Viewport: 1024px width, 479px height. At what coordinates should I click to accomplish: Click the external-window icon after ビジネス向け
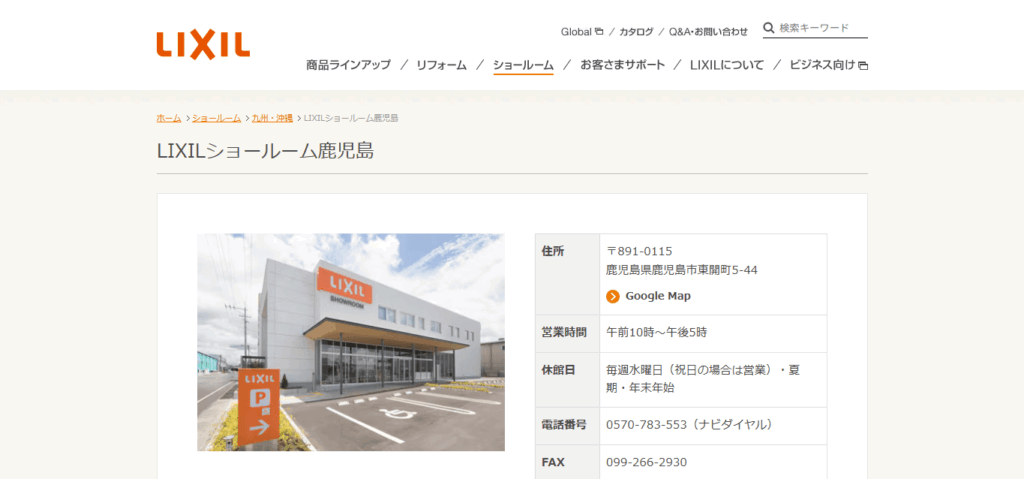tap(863, 65)
